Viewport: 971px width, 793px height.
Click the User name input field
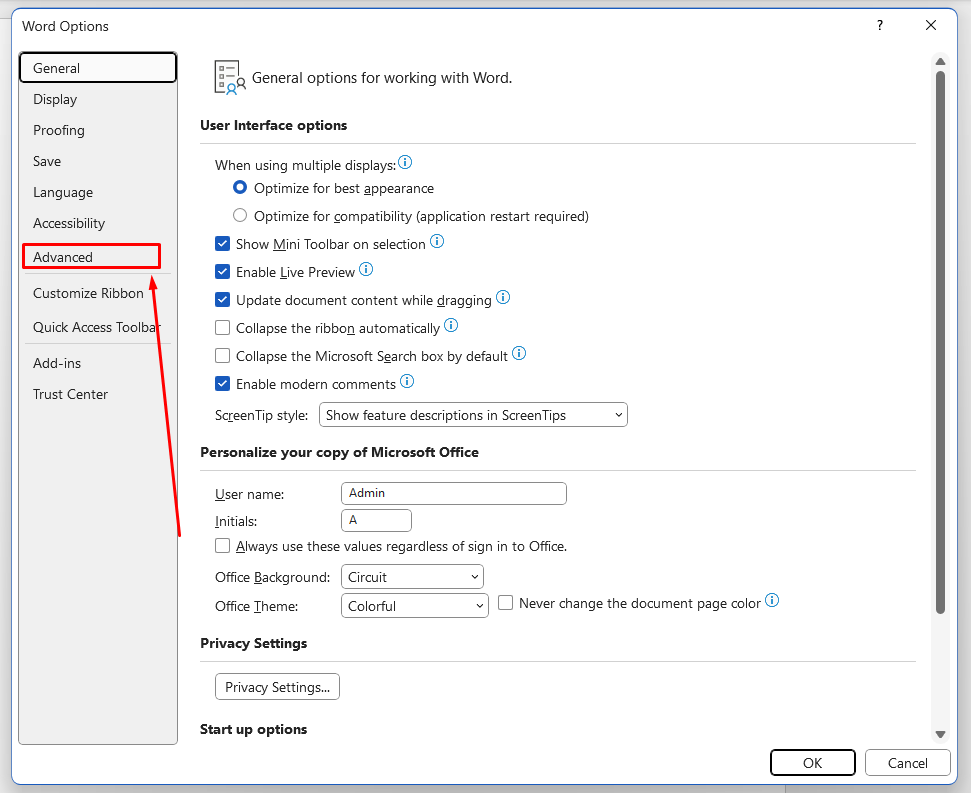(x=454, y=493)
